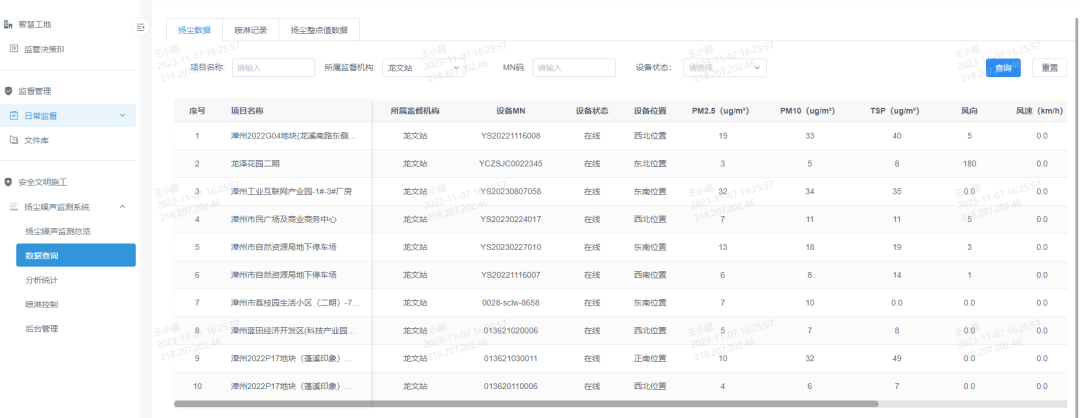The width and height of the screenshot is (1080, 418).
Task: Switch to the 扬尘整点值数据 tab
Action: [x=319, y=30]
